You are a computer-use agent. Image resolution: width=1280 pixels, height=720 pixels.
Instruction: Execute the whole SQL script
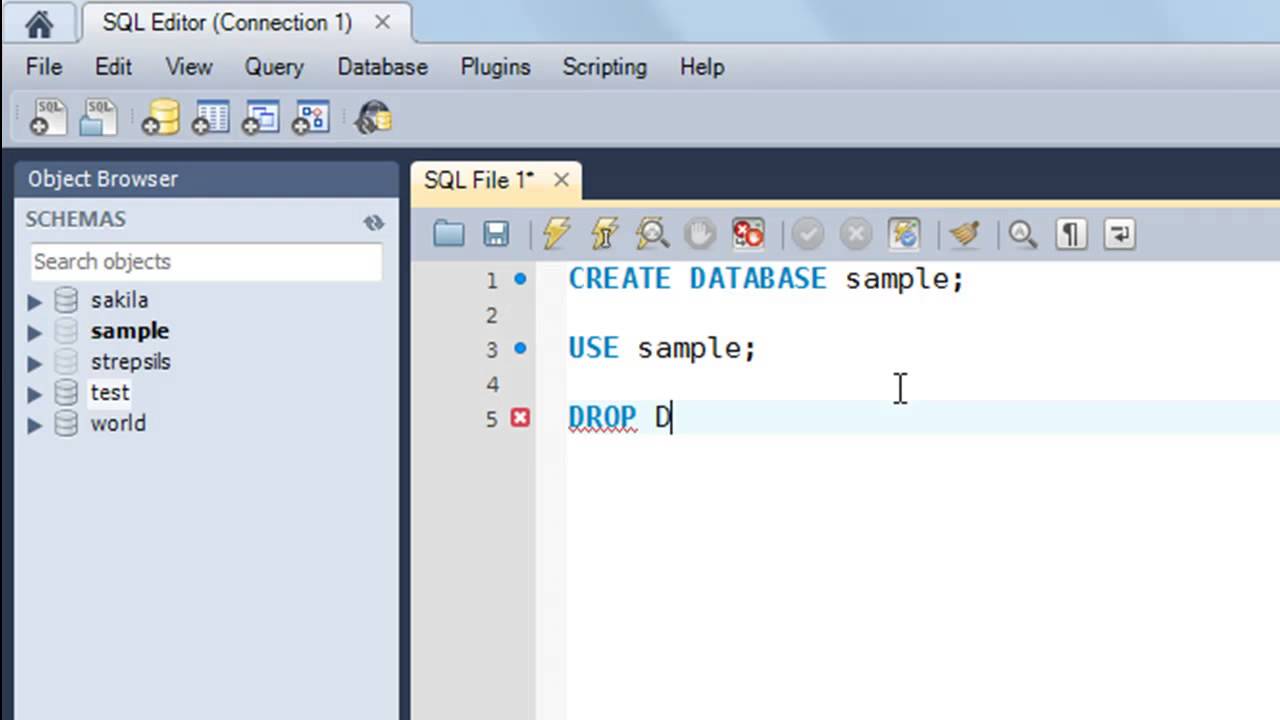click(x=556, y=234)
